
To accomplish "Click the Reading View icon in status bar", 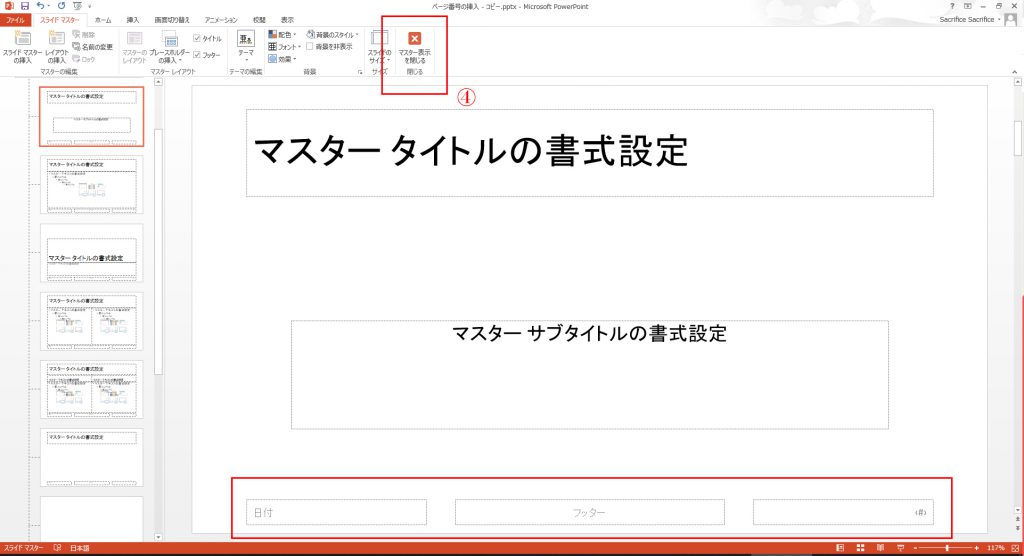I will click(878, 548).
